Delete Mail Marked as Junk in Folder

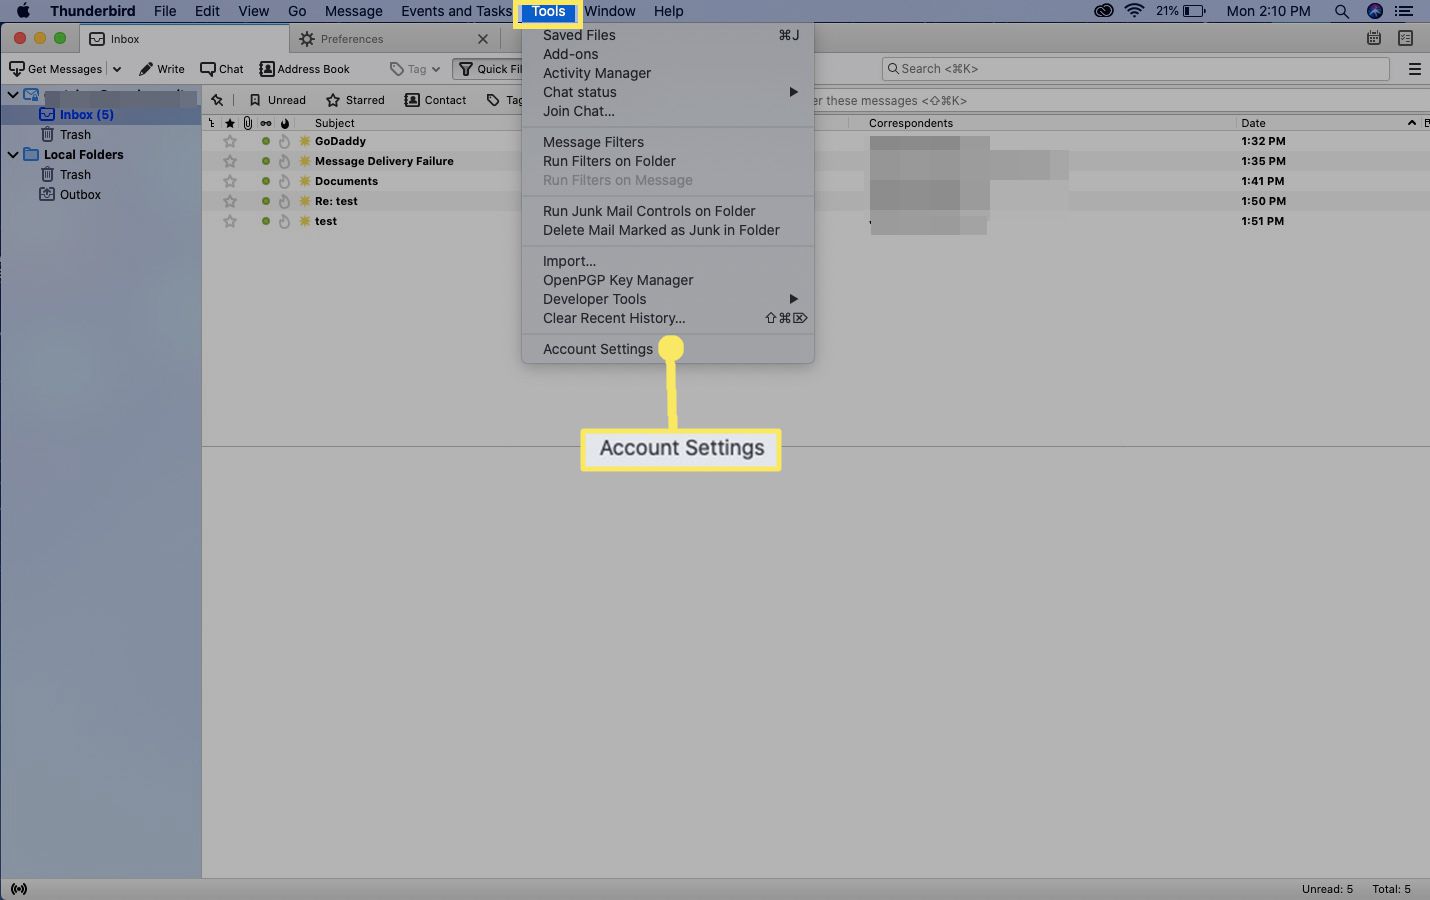point(661,230)
